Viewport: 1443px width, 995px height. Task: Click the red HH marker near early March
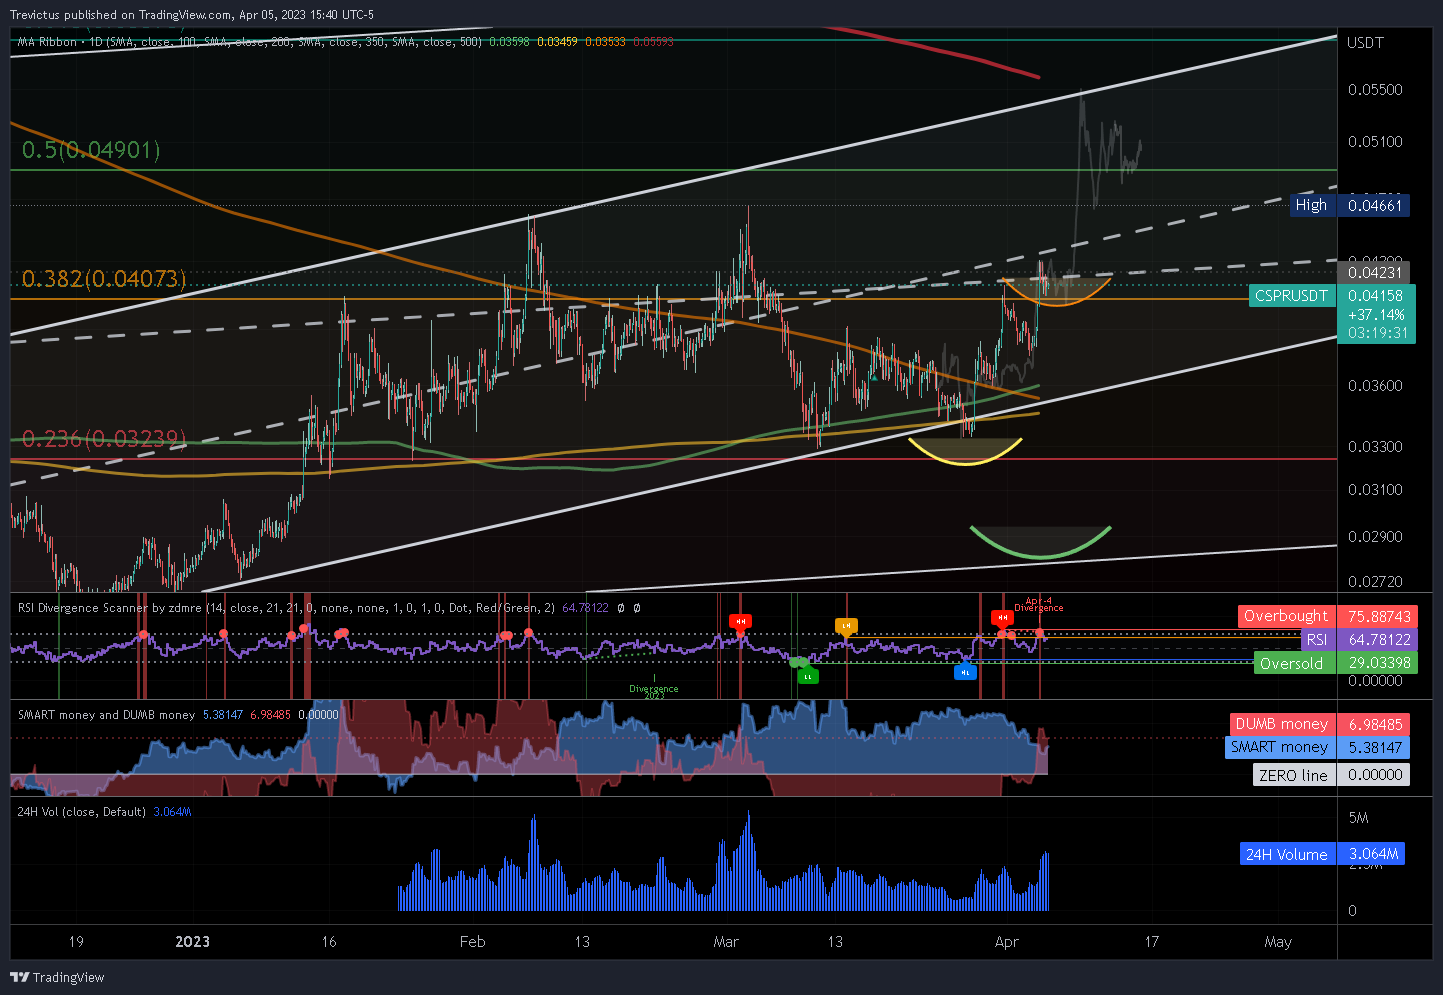click(740, 621)
